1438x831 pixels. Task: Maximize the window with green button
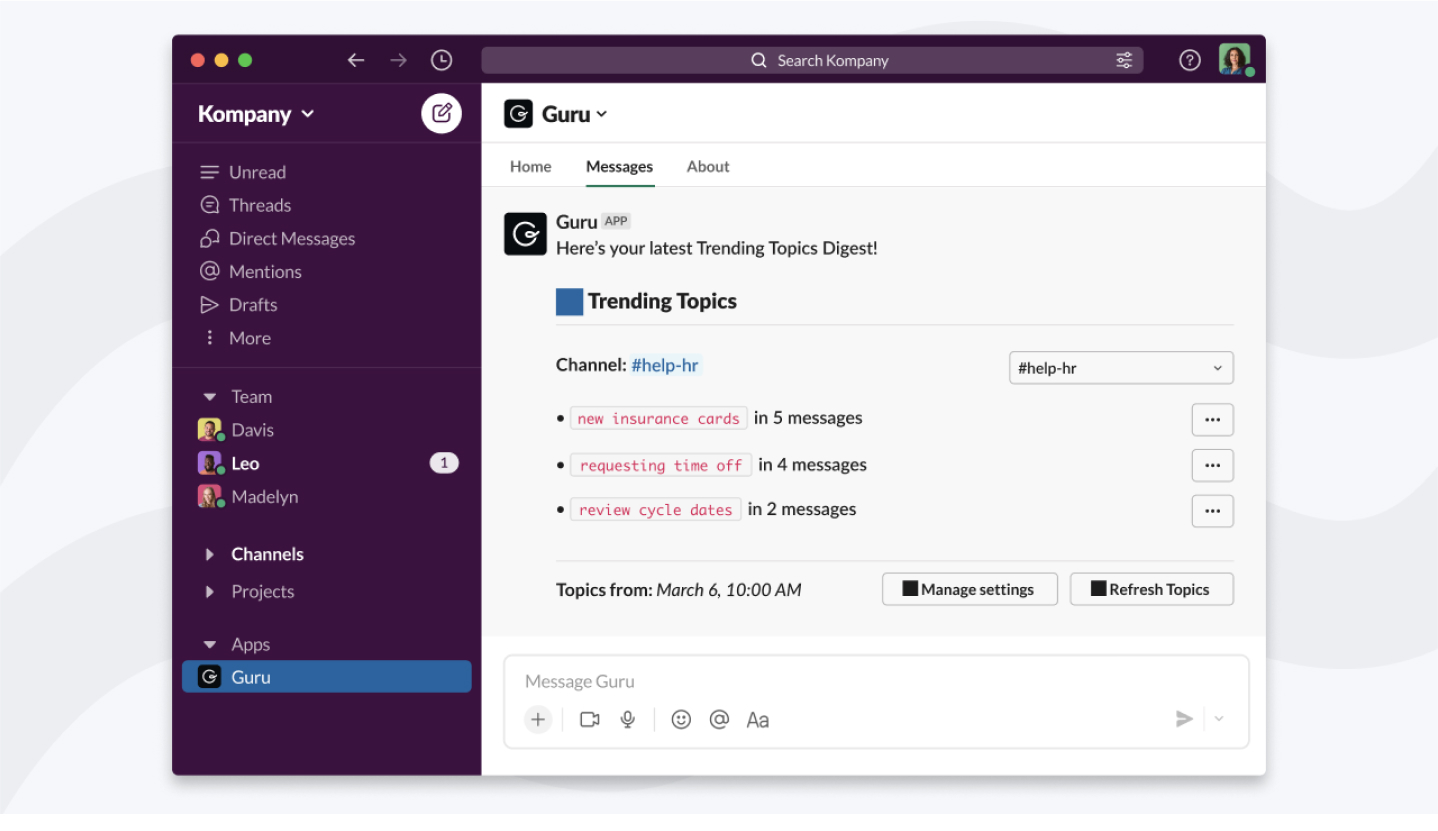245,60
